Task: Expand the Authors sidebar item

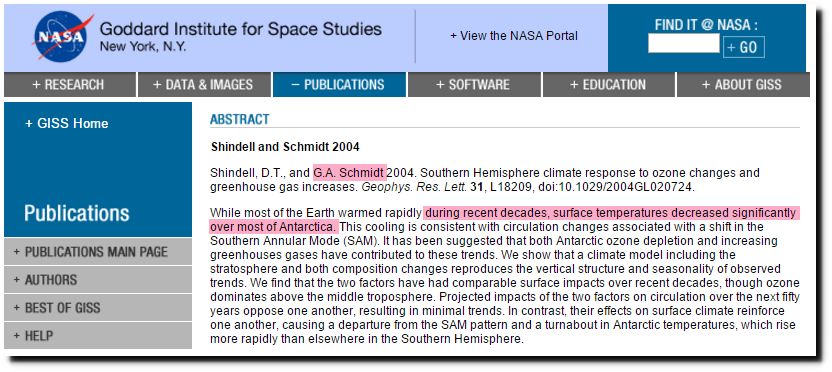Action: pyautogui.click(x=98, y=280)
